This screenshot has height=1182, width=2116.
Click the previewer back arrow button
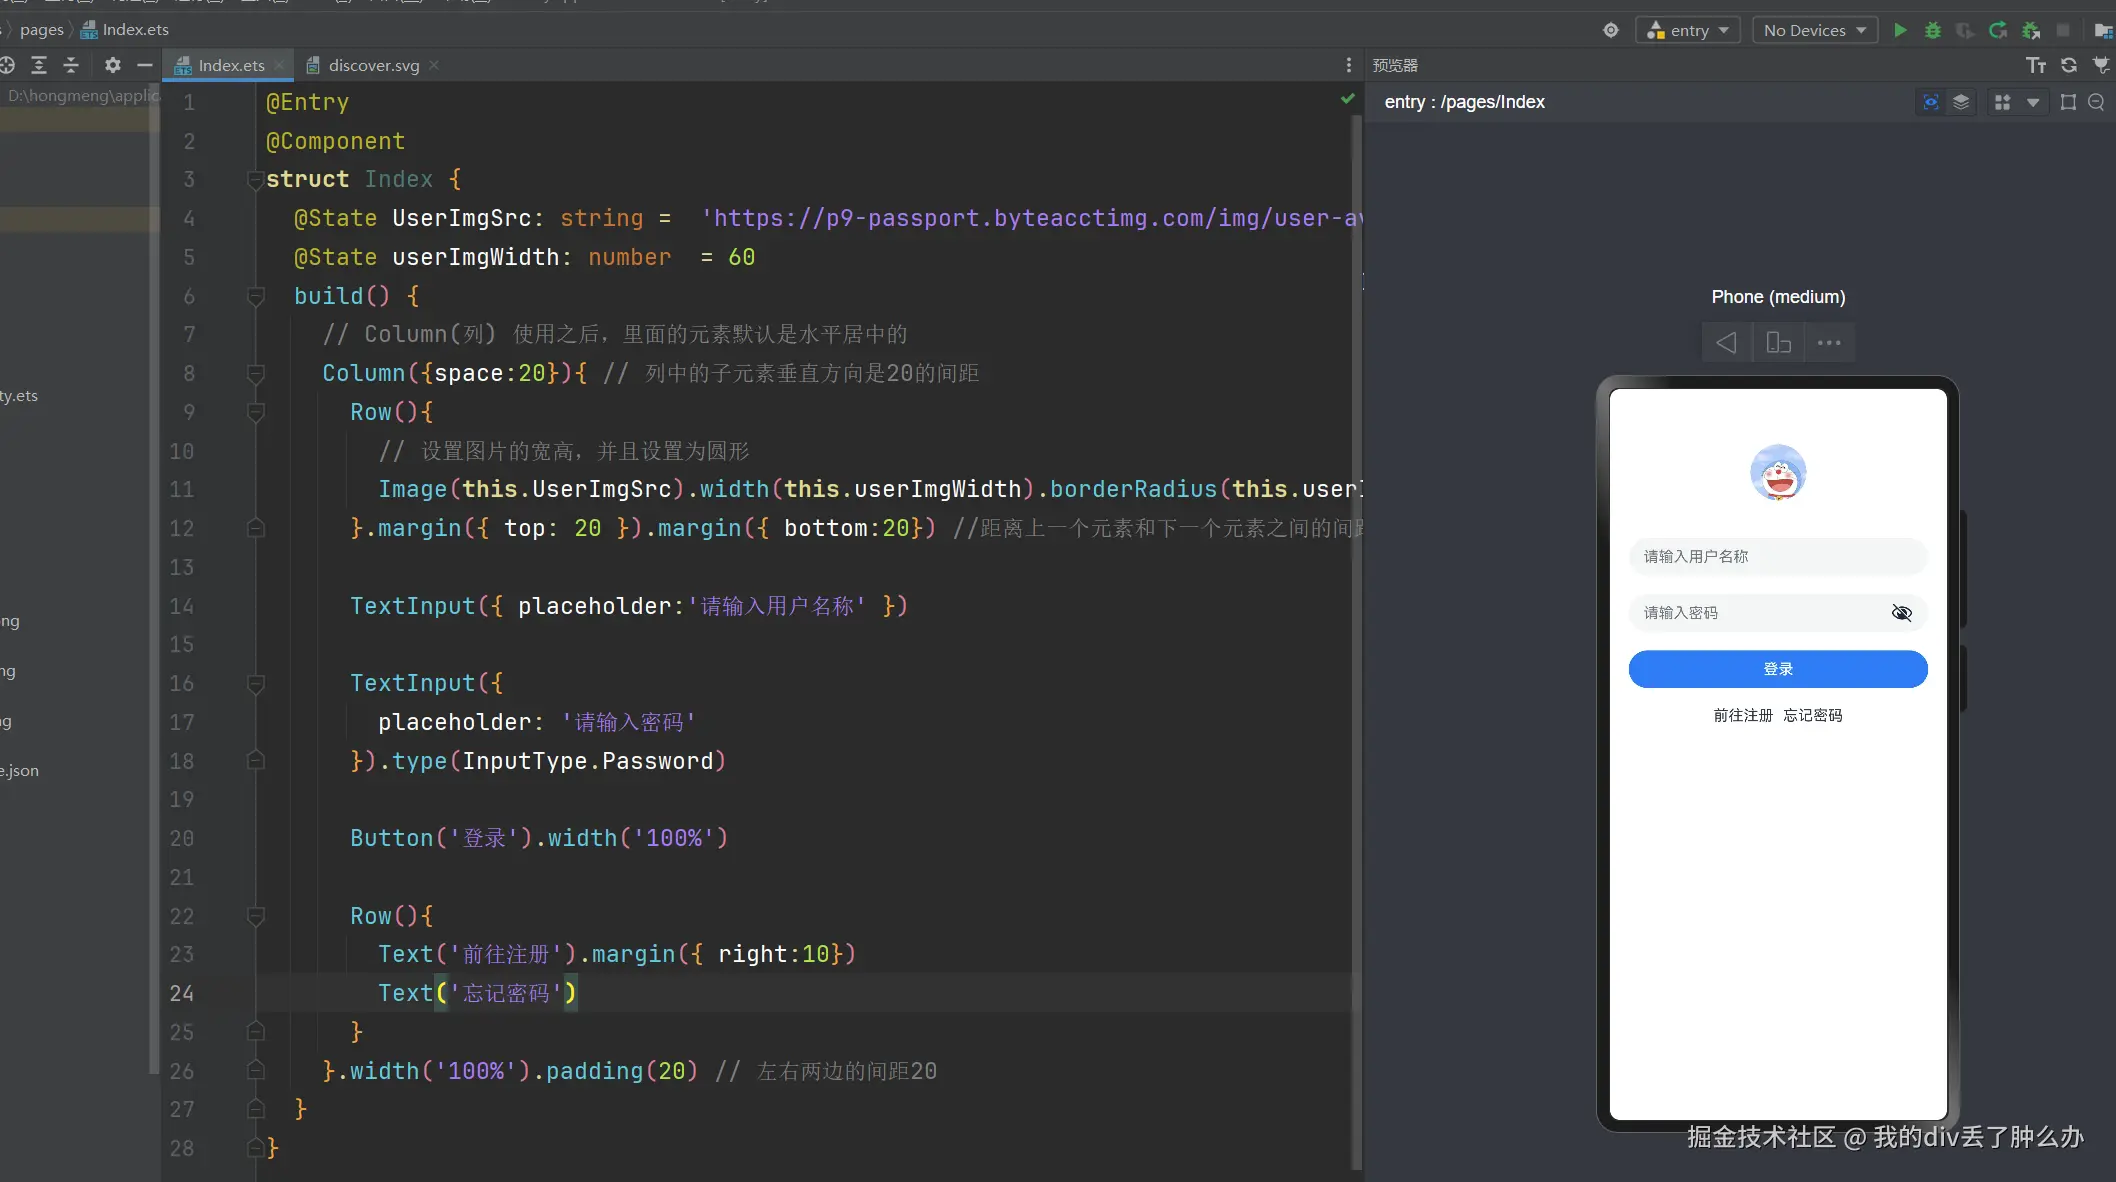coord(1726,343)
